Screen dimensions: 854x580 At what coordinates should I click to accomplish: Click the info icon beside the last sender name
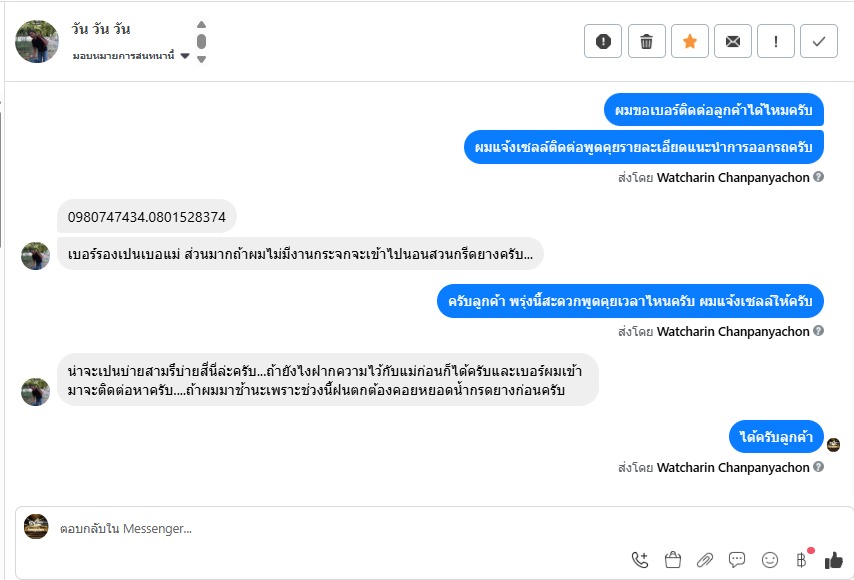[x=819, y=467]
